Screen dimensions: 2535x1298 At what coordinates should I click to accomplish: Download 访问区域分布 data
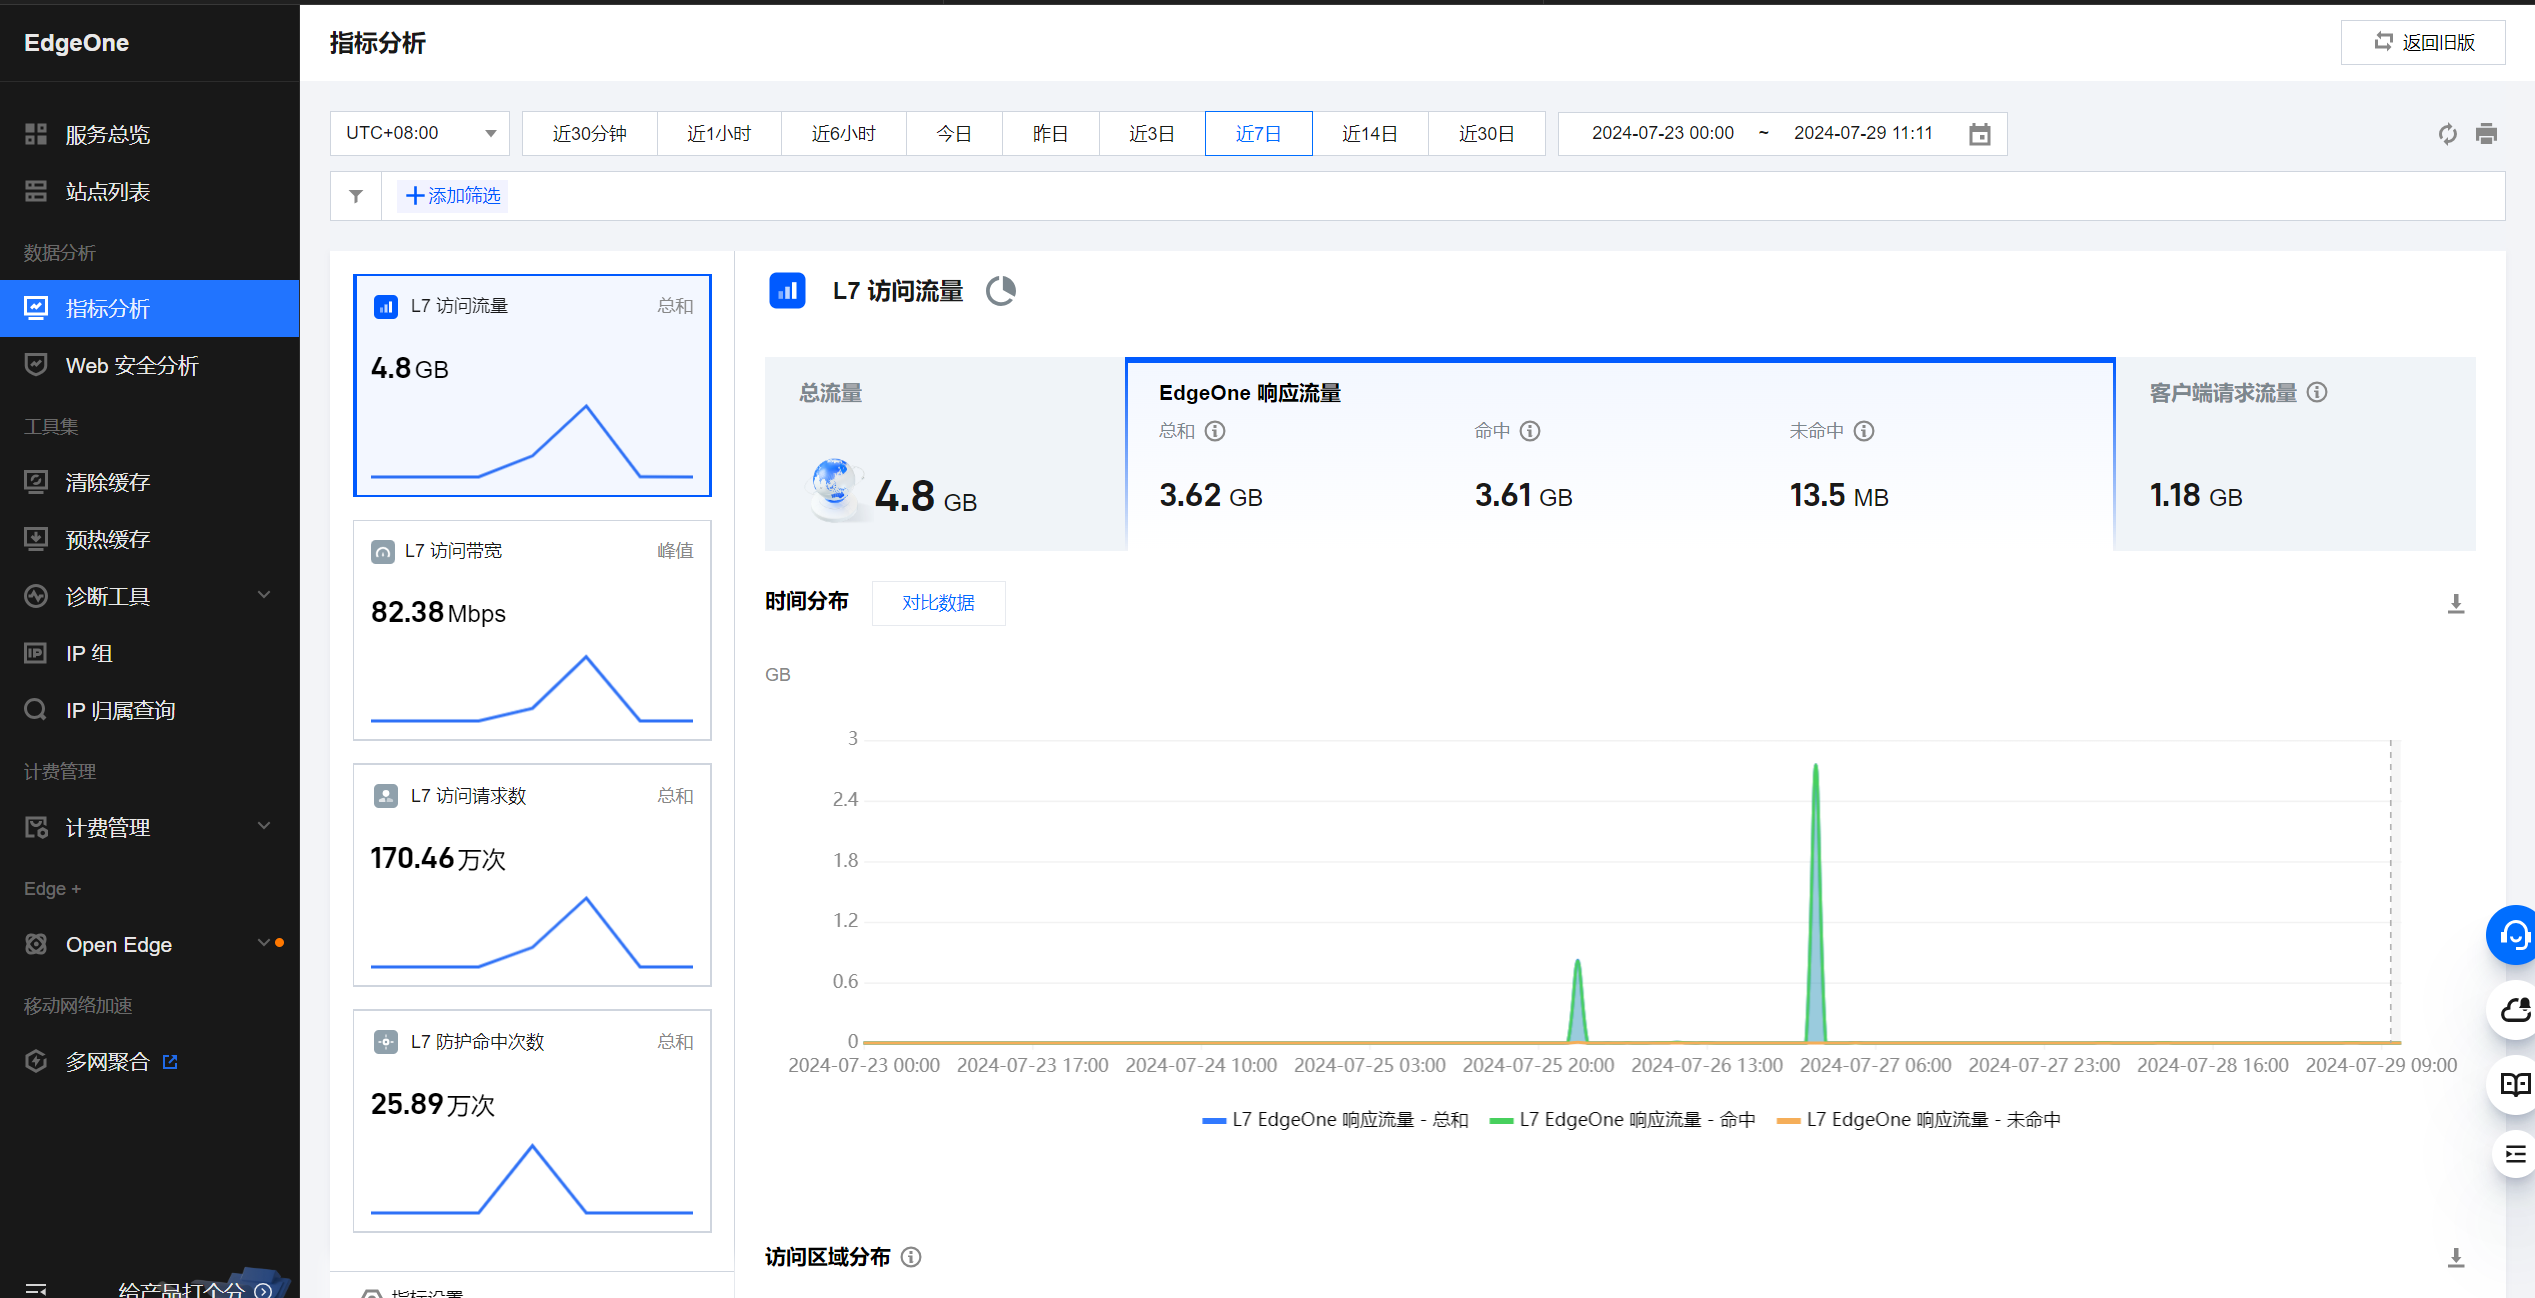[2455, 1257]
